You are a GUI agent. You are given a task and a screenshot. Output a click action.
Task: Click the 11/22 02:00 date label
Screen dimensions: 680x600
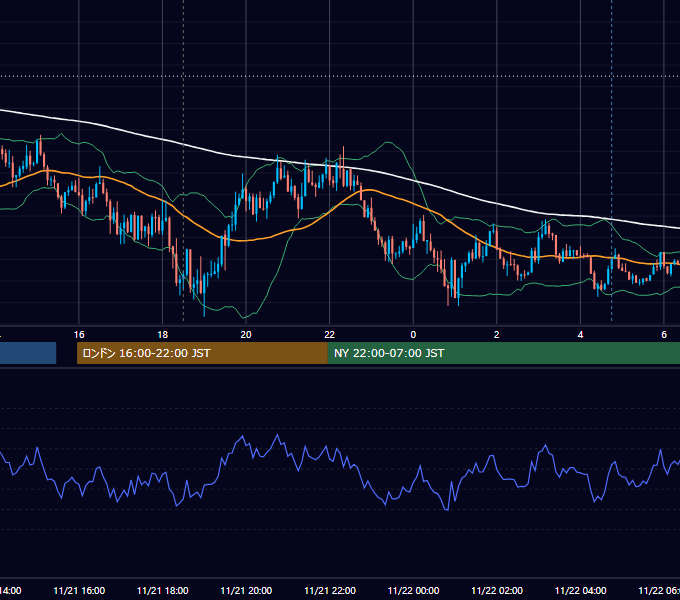[497, 590]
